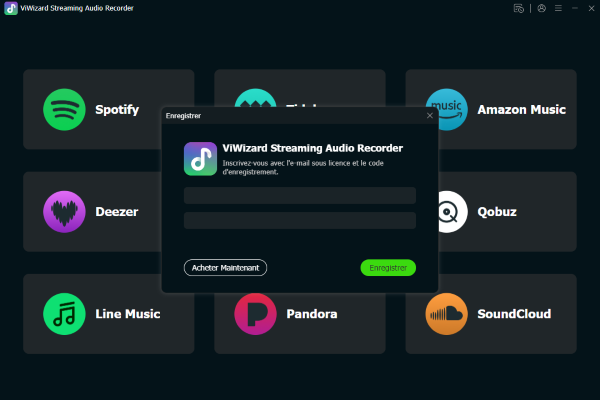Click the registration code input field
600x400 pixels.
click(x=300, y=220)
